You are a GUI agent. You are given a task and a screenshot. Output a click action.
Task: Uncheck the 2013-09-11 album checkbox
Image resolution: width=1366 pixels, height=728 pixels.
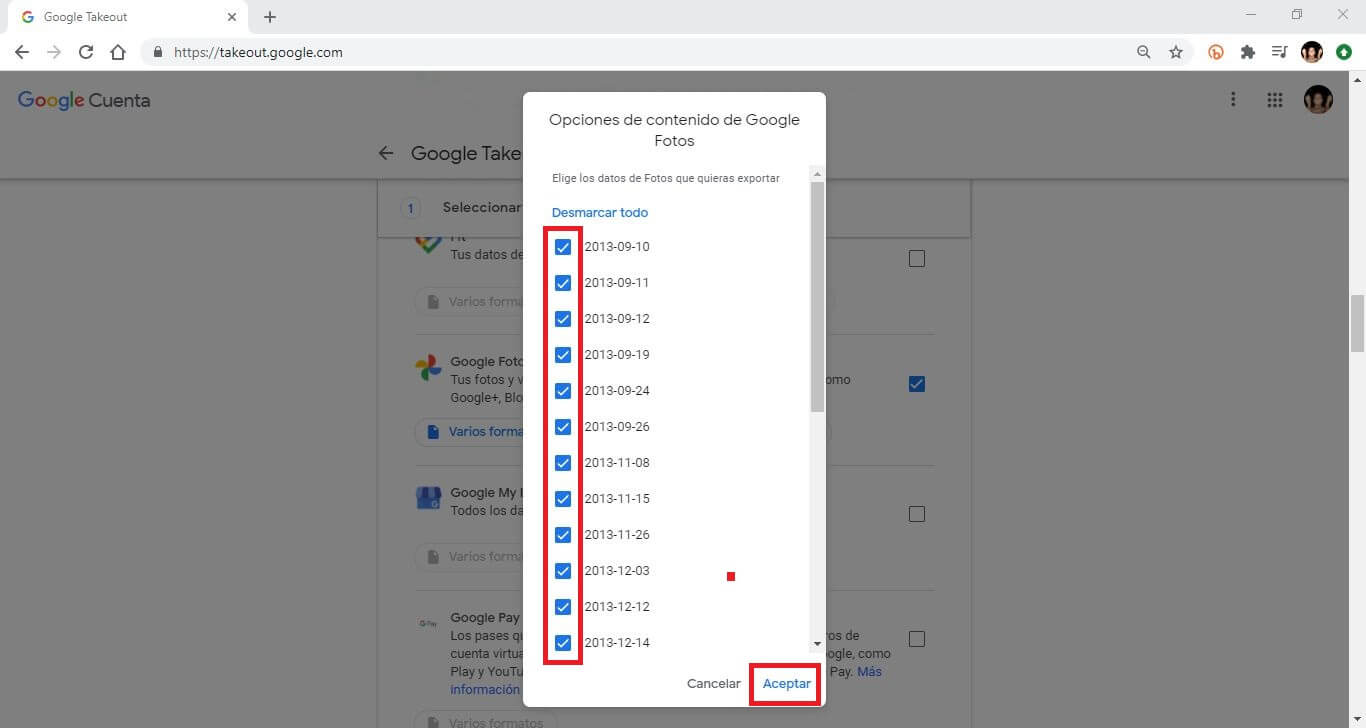point(563,283)
